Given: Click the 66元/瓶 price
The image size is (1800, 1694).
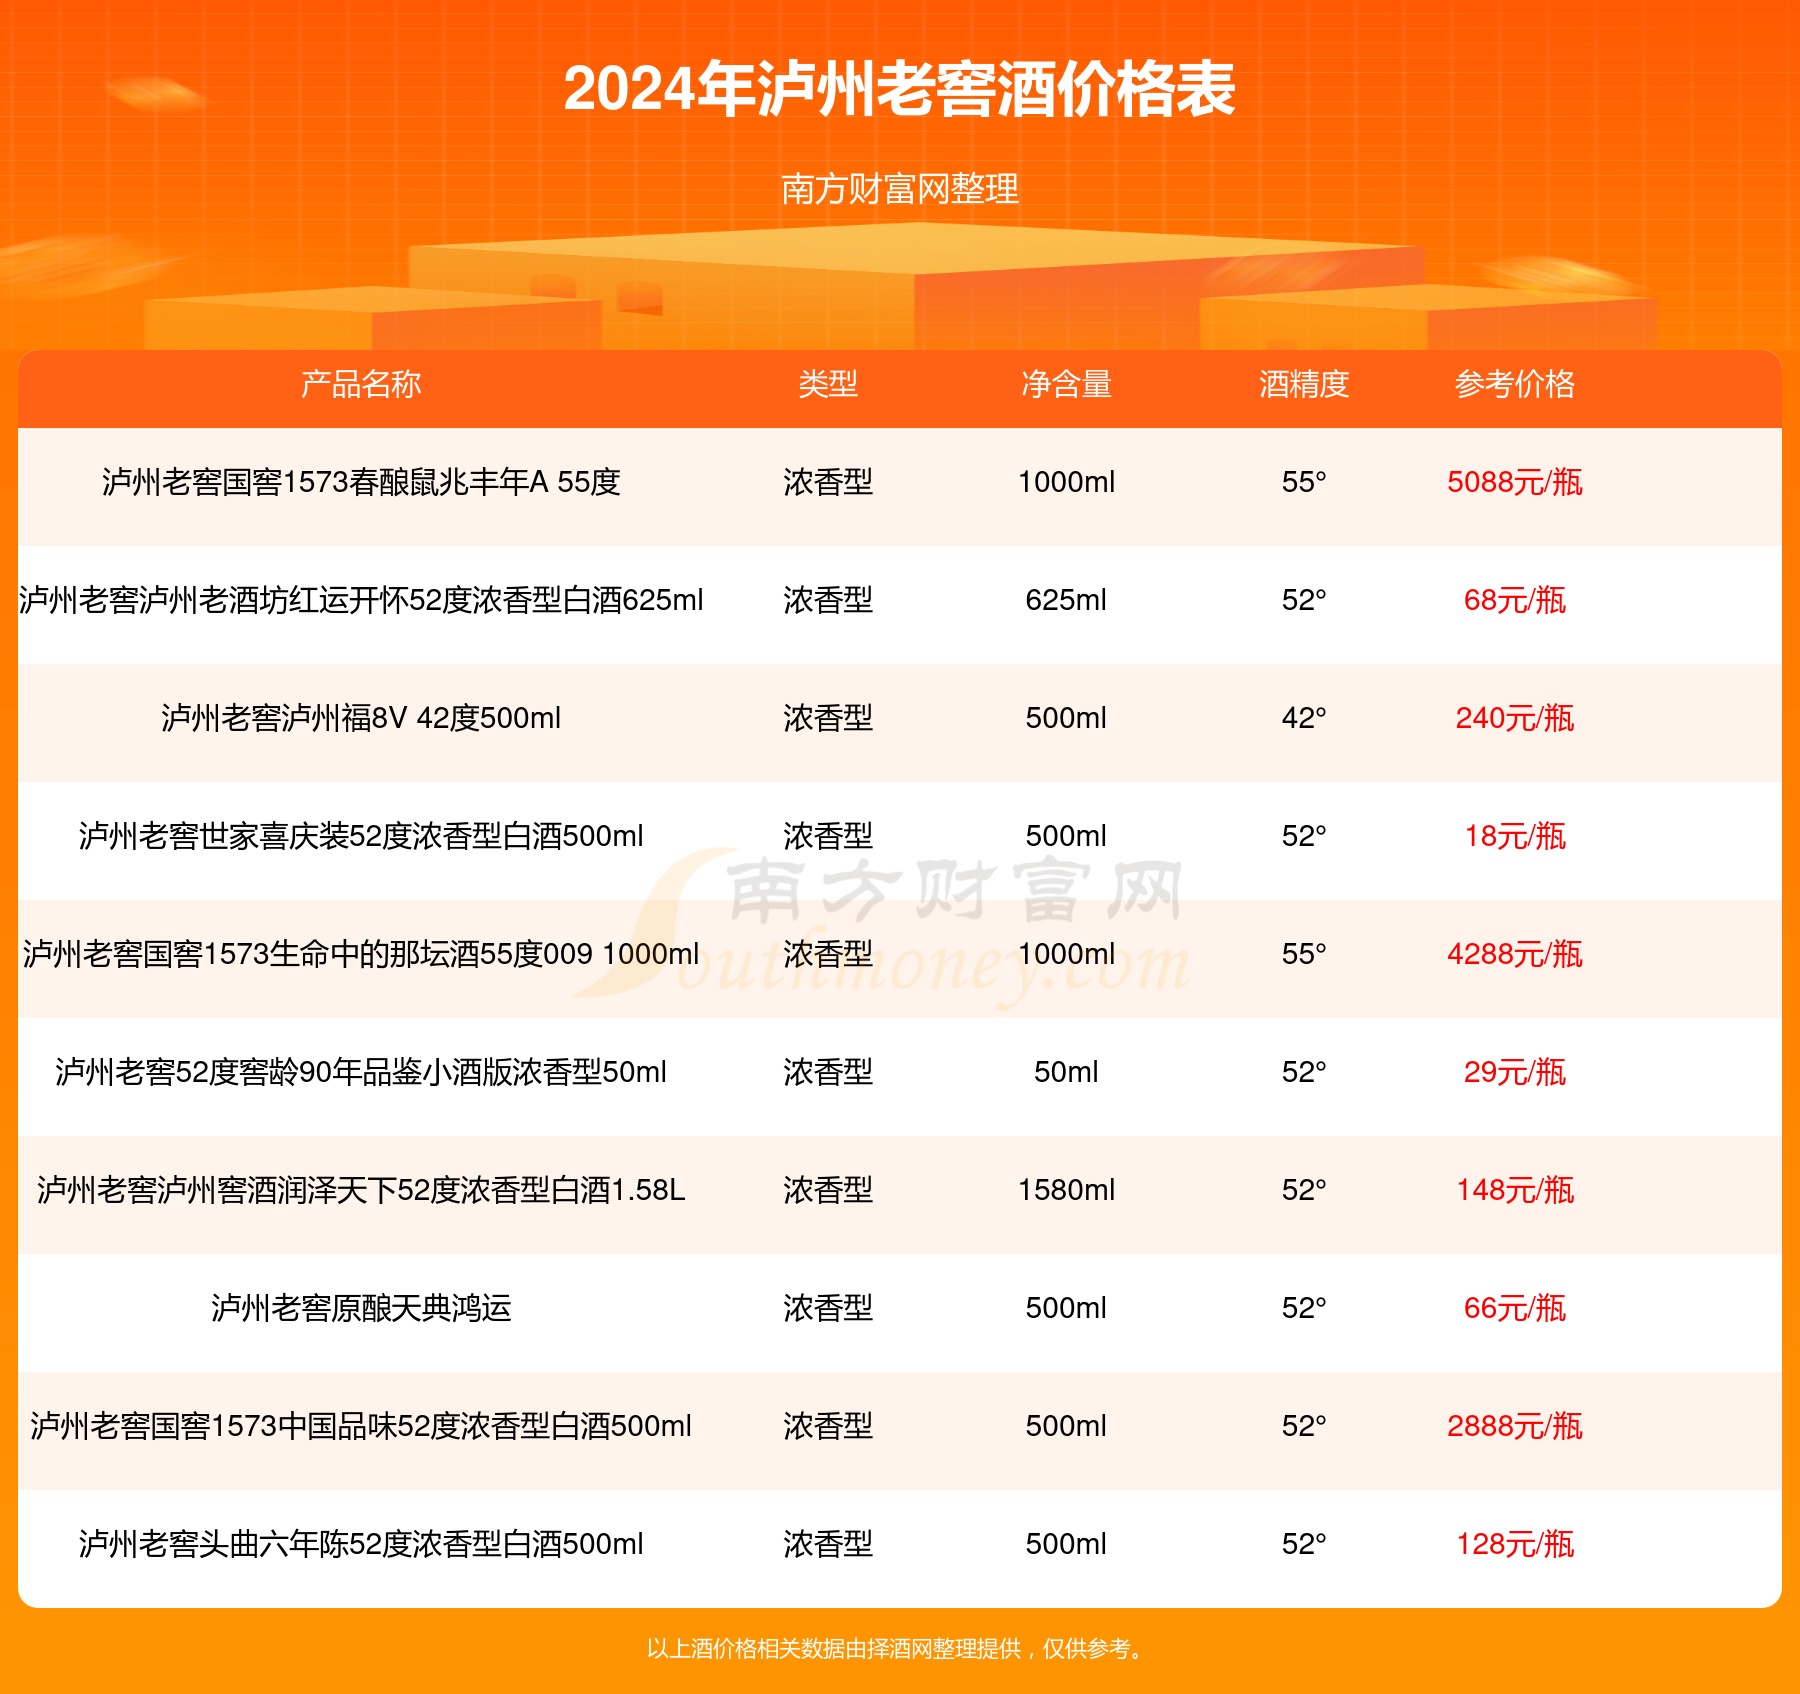Looking at the screenshot, I should 1515,1308.
